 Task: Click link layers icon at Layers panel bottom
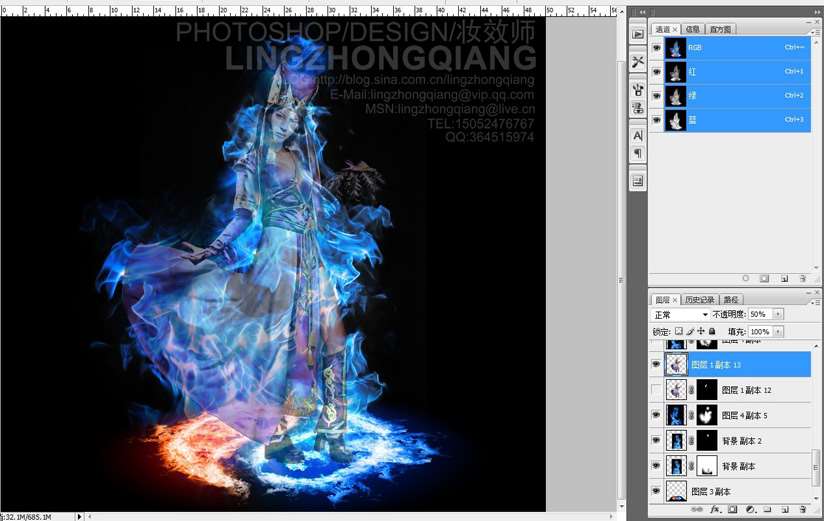697,509
